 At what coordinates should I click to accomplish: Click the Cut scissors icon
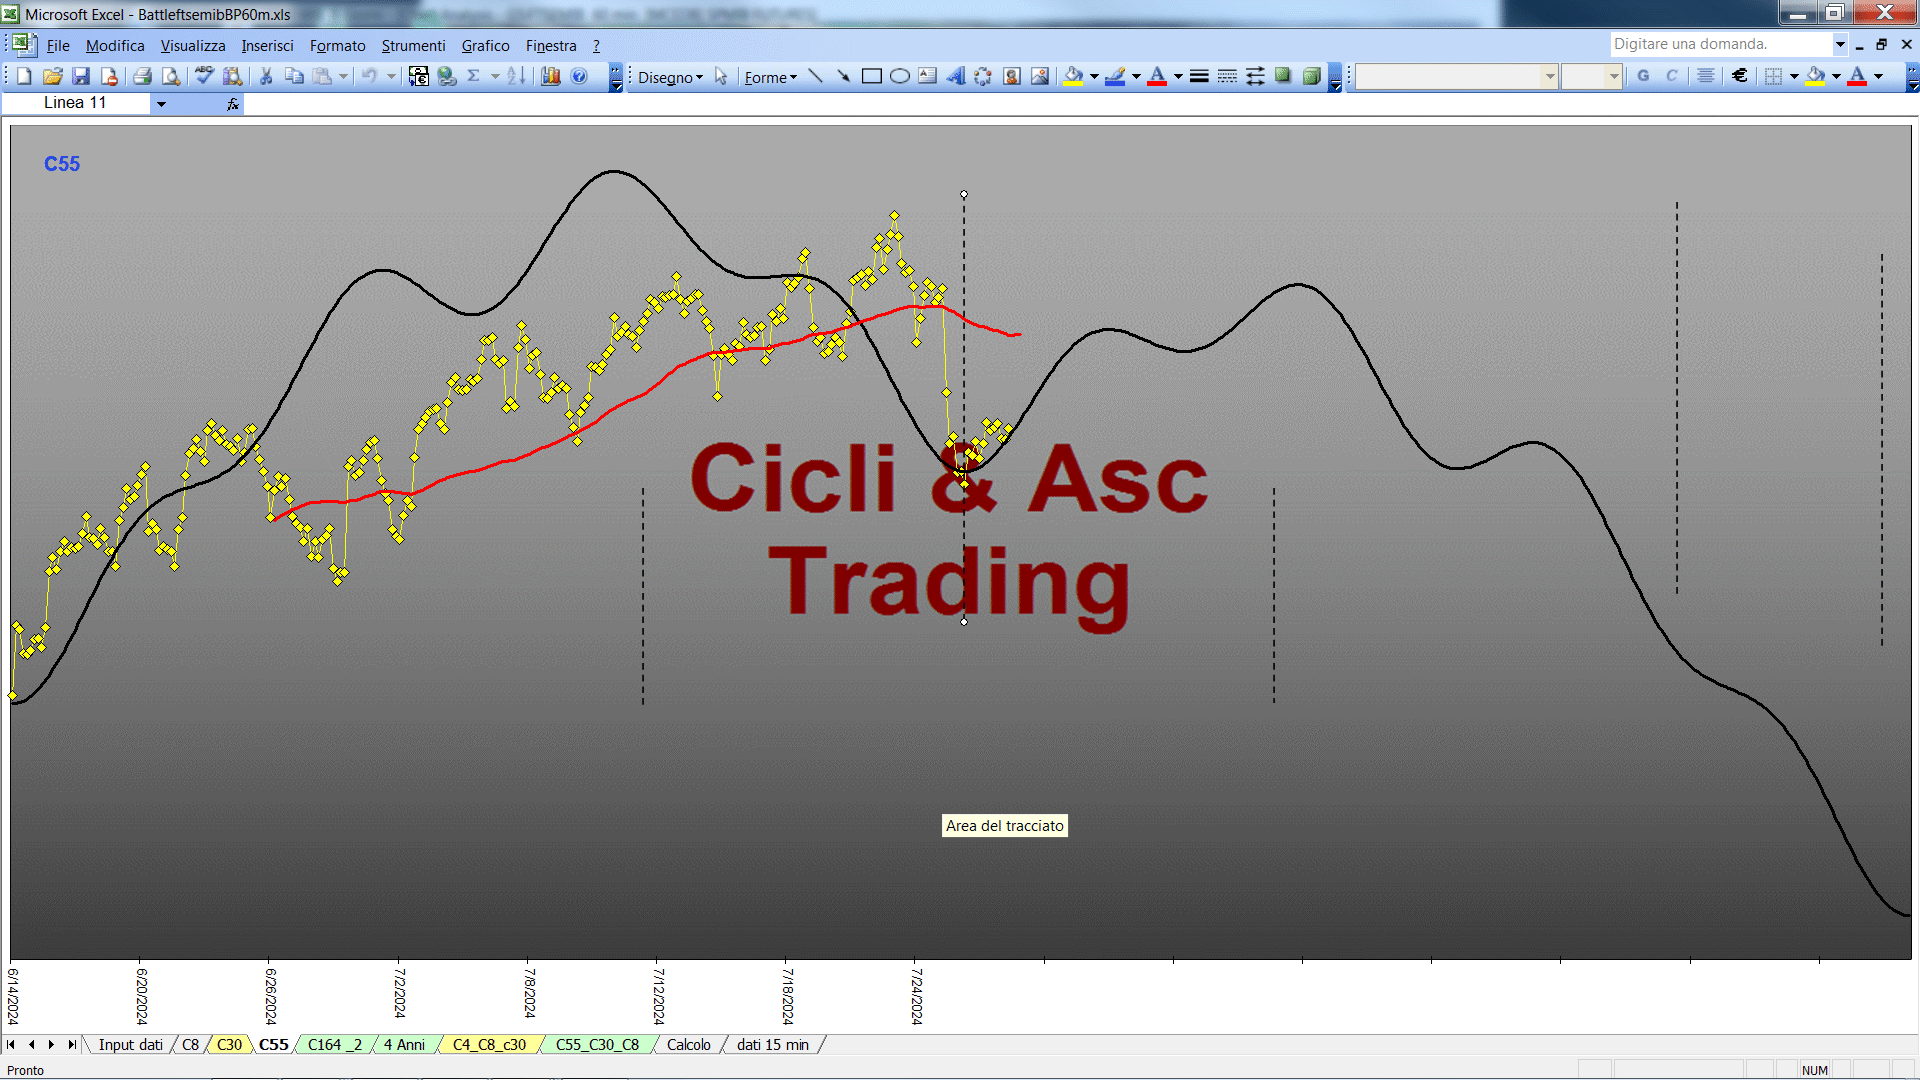click(x=266, y=76)
